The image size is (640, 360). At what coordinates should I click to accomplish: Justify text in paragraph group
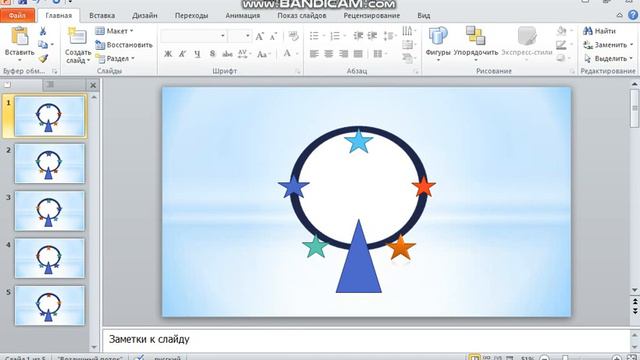[358, 53]
